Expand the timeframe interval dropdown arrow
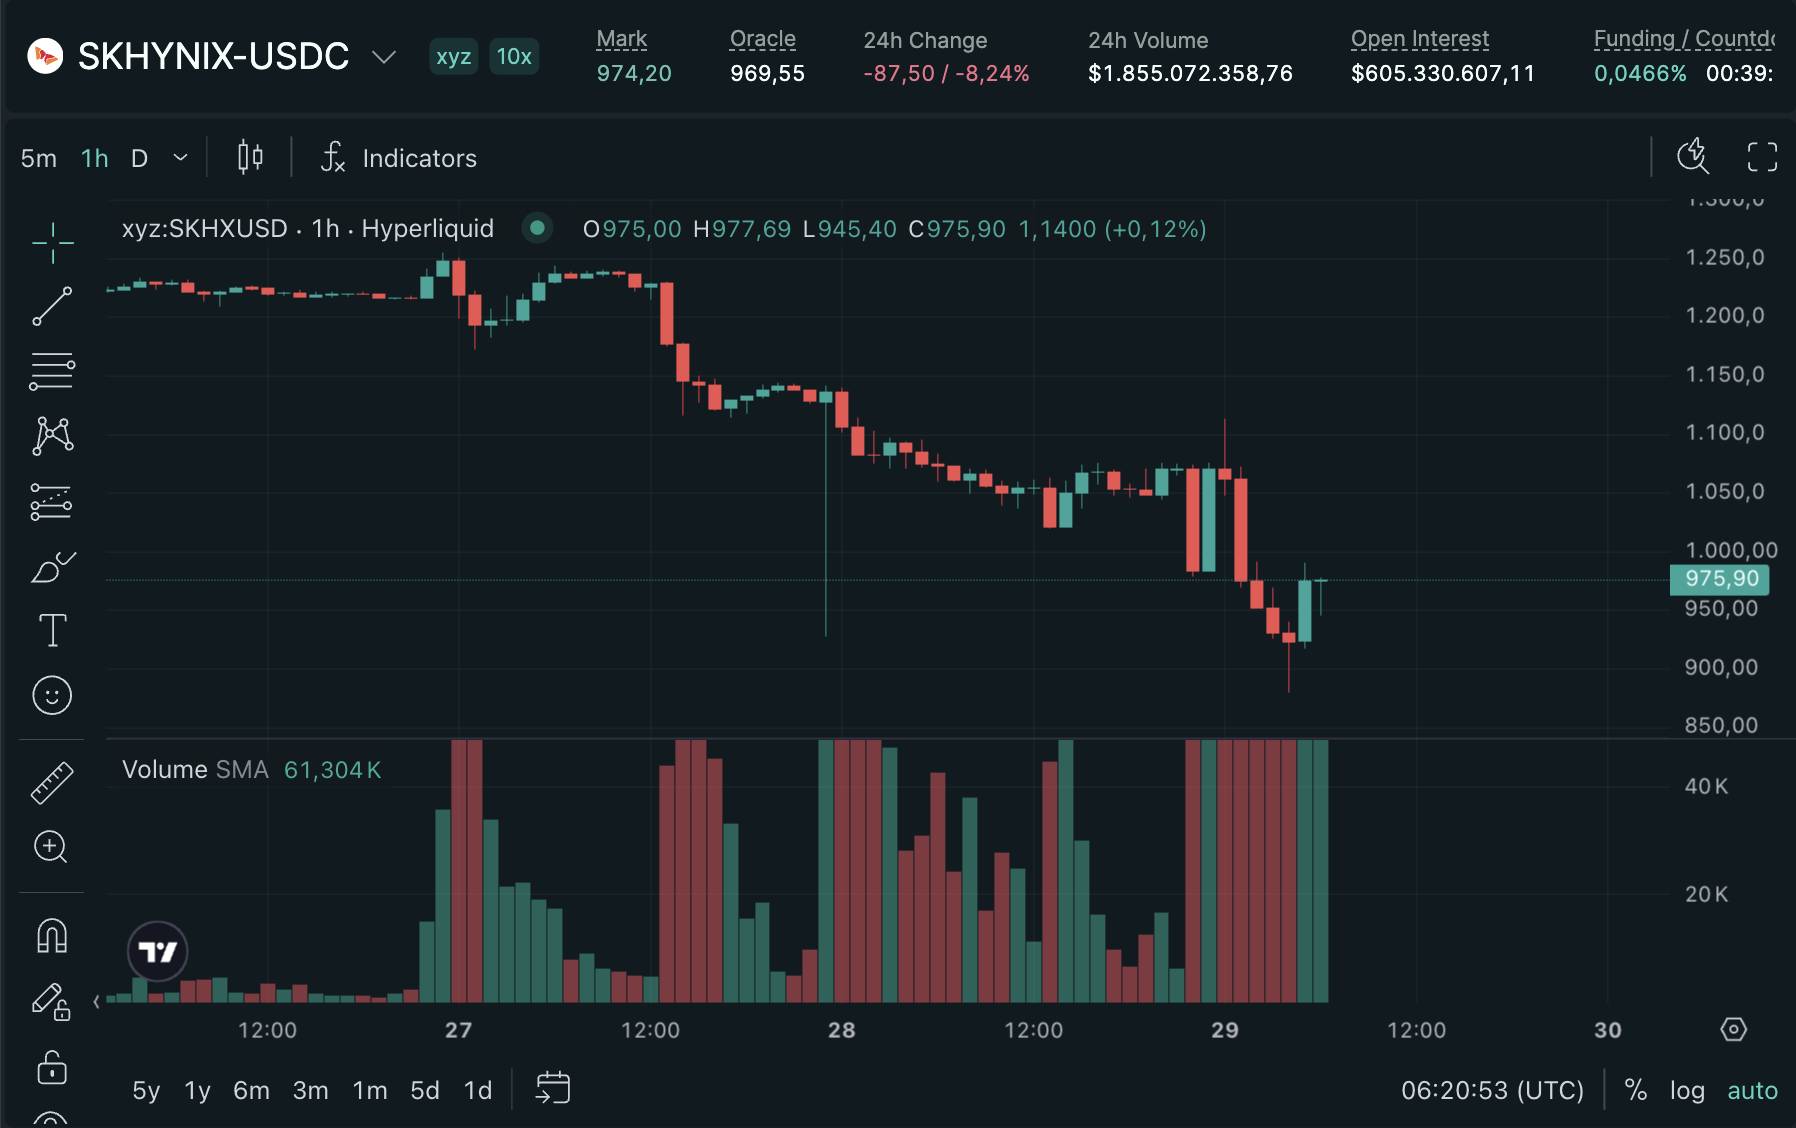 [180, 158]
